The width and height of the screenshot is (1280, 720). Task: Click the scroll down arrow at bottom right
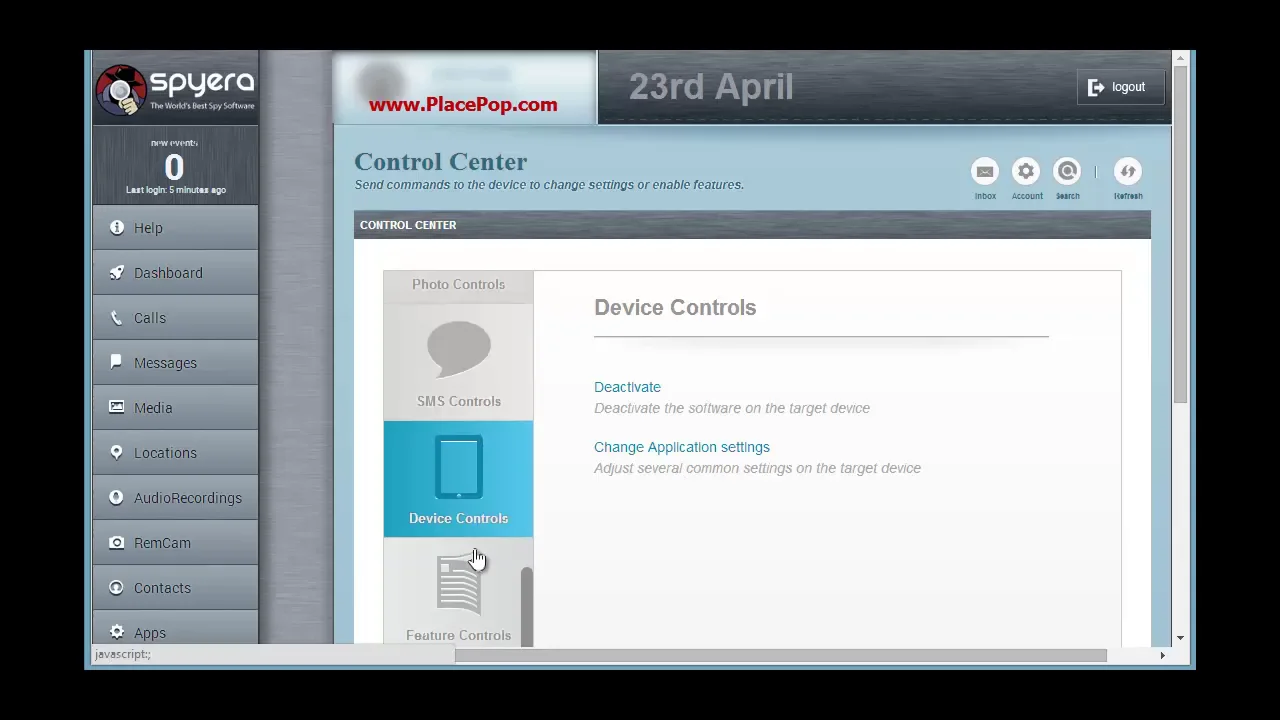pos(1181,637)
